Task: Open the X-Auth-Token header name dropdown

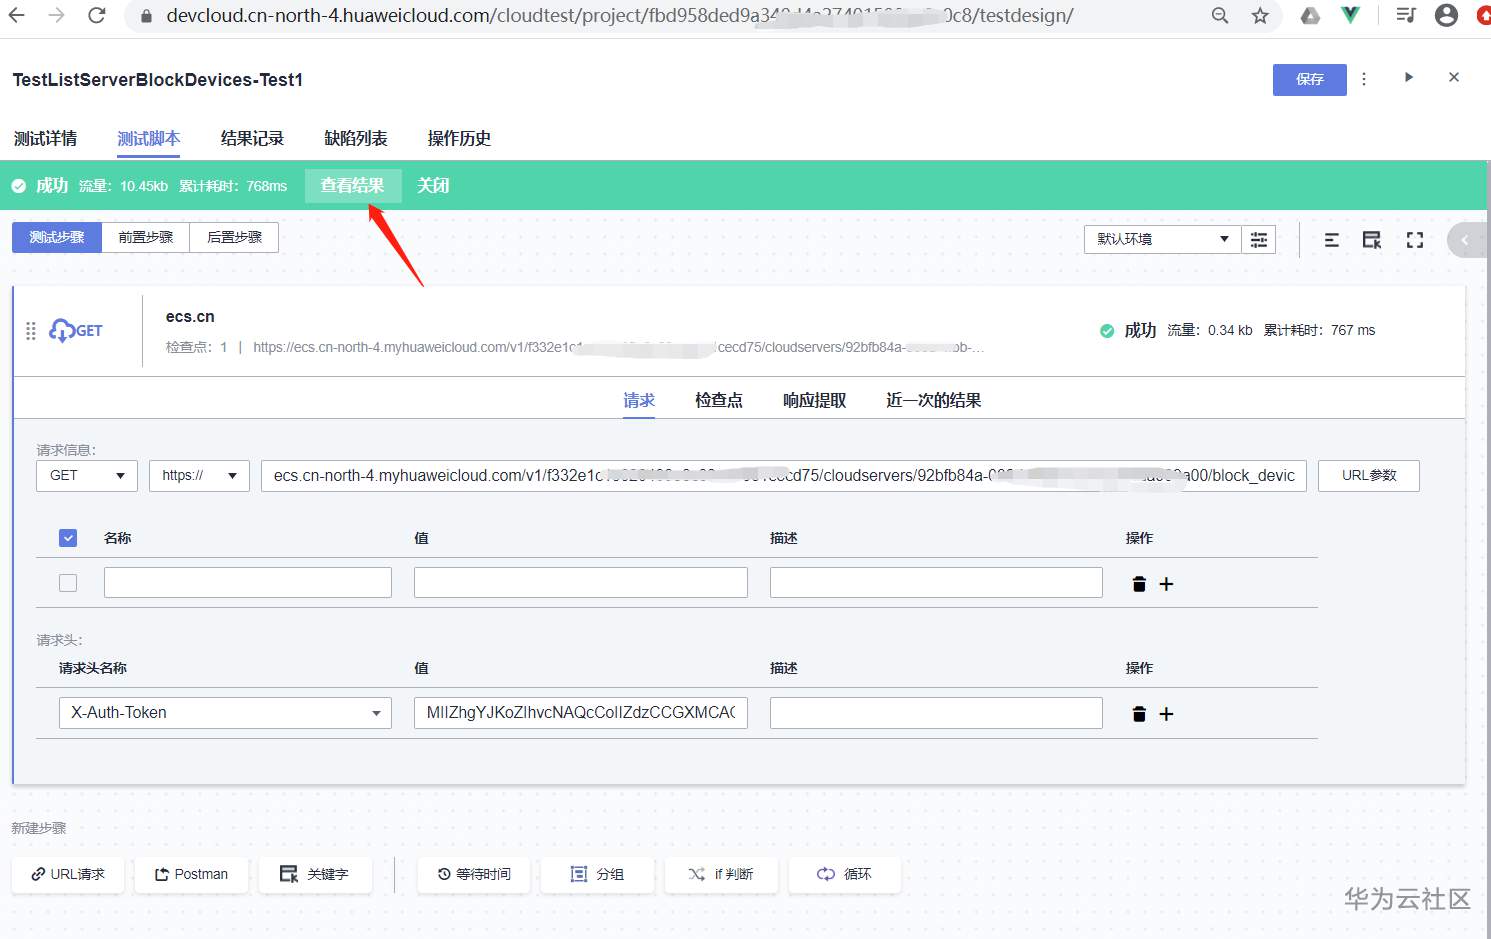Action: click(x=225, y=713)
